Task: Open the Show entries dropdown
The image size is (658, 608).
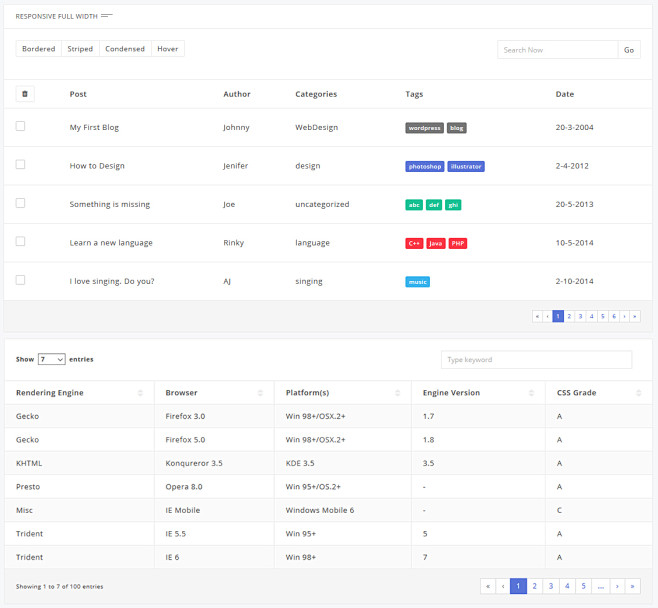Action: (x=52, y=359)
